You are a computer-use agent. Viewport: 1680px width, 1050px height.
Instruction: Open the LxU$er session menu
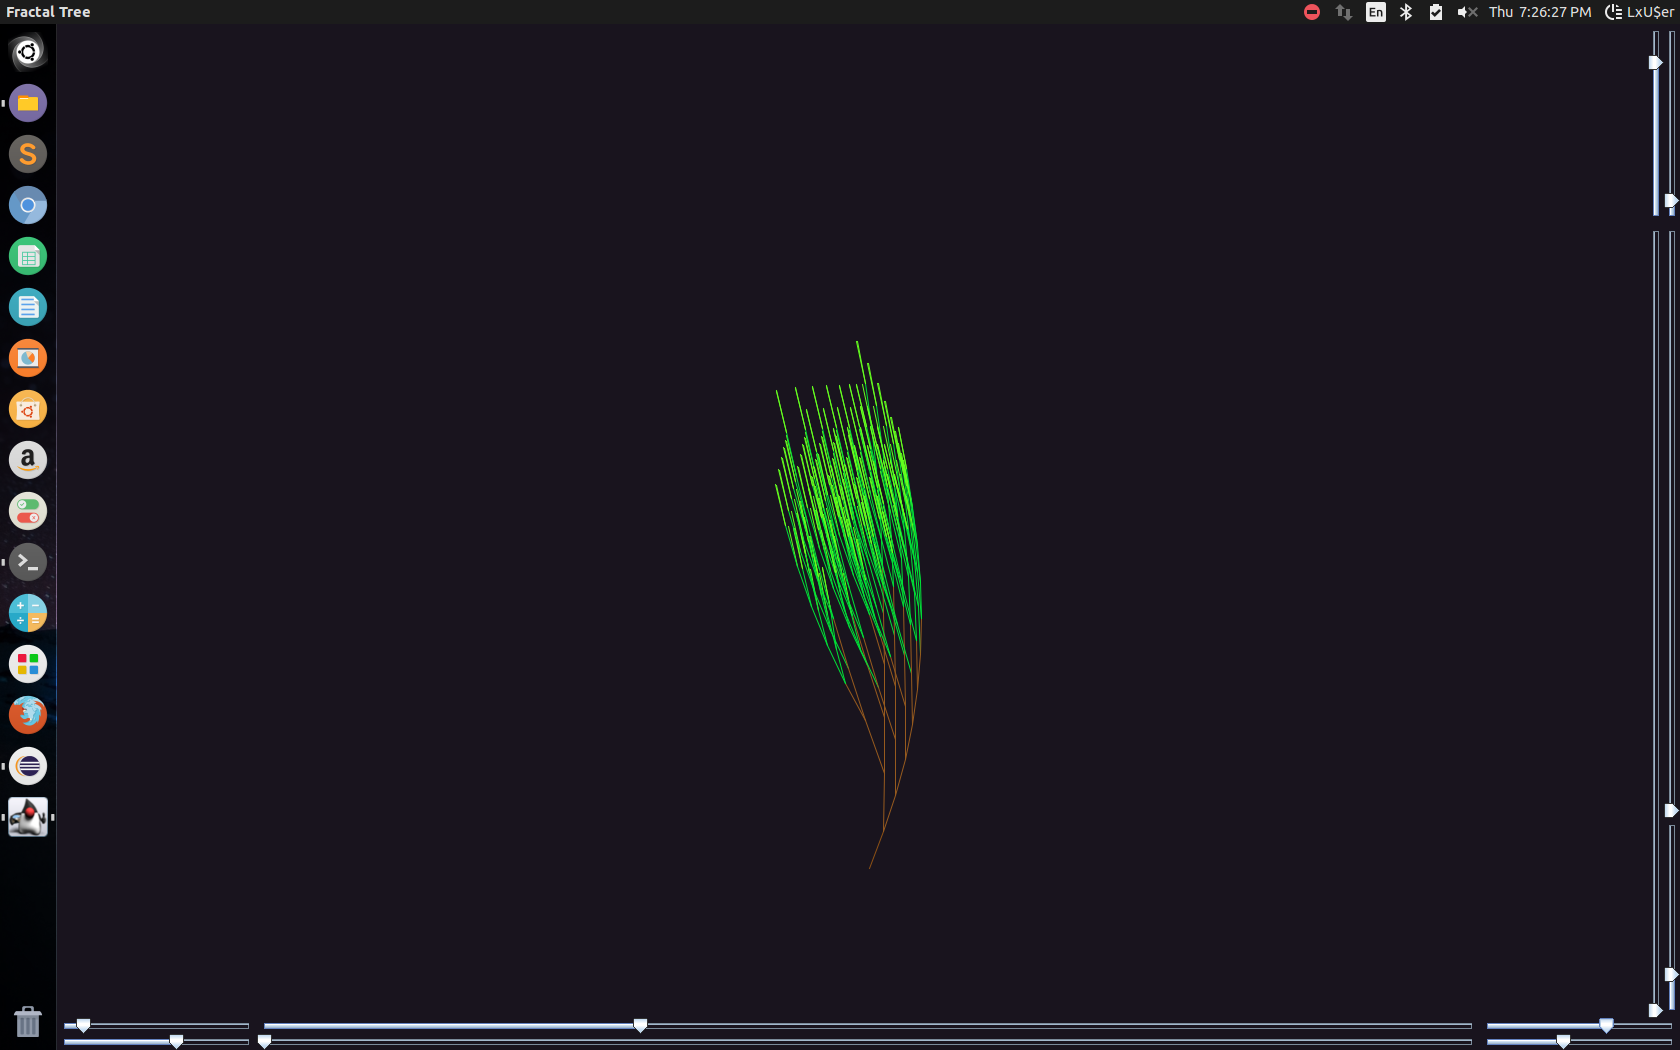coord(1639,12)
